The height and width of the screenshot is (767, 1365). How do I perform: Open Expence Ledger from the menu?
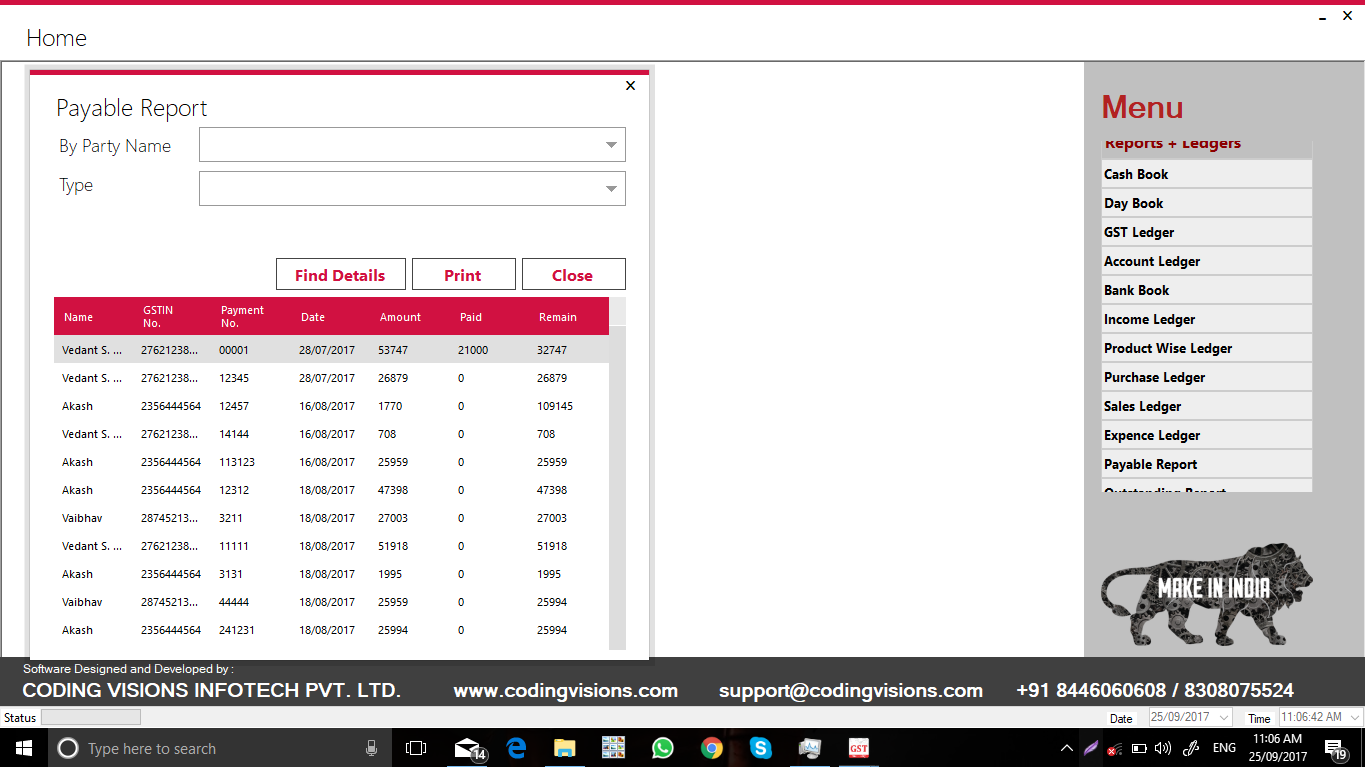click(1206, 435)
